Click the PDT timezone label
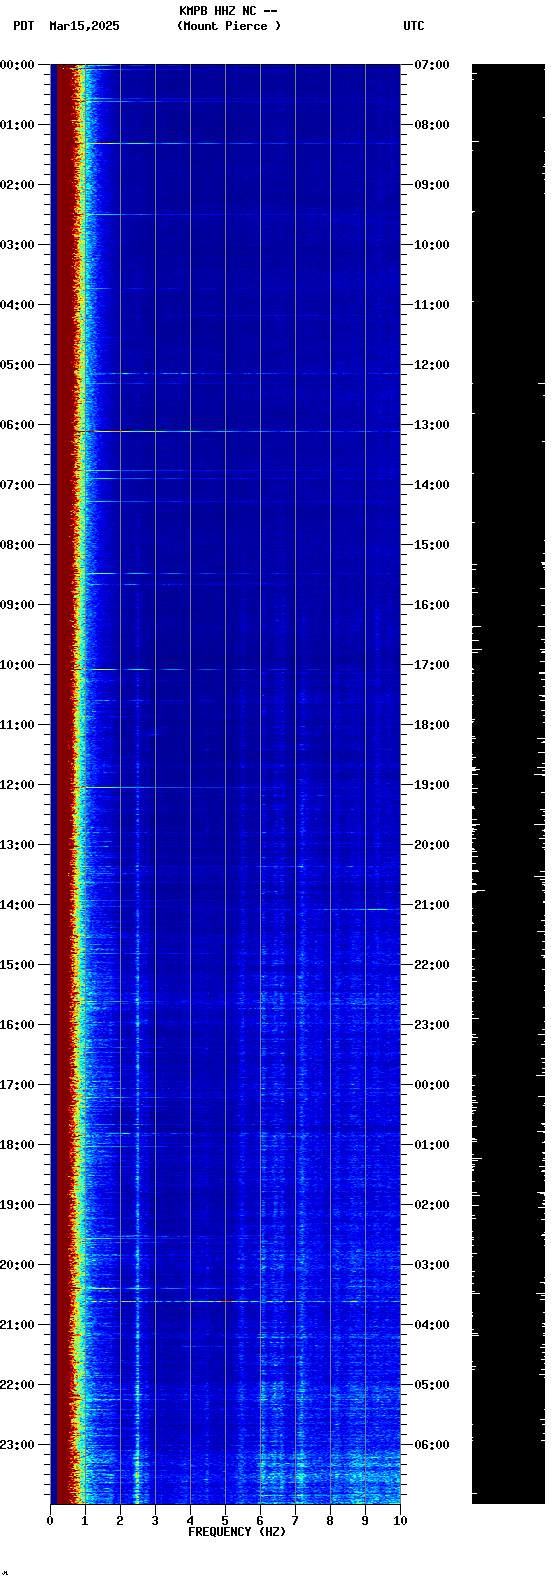Screen dimensions: 552x1584 23,26
